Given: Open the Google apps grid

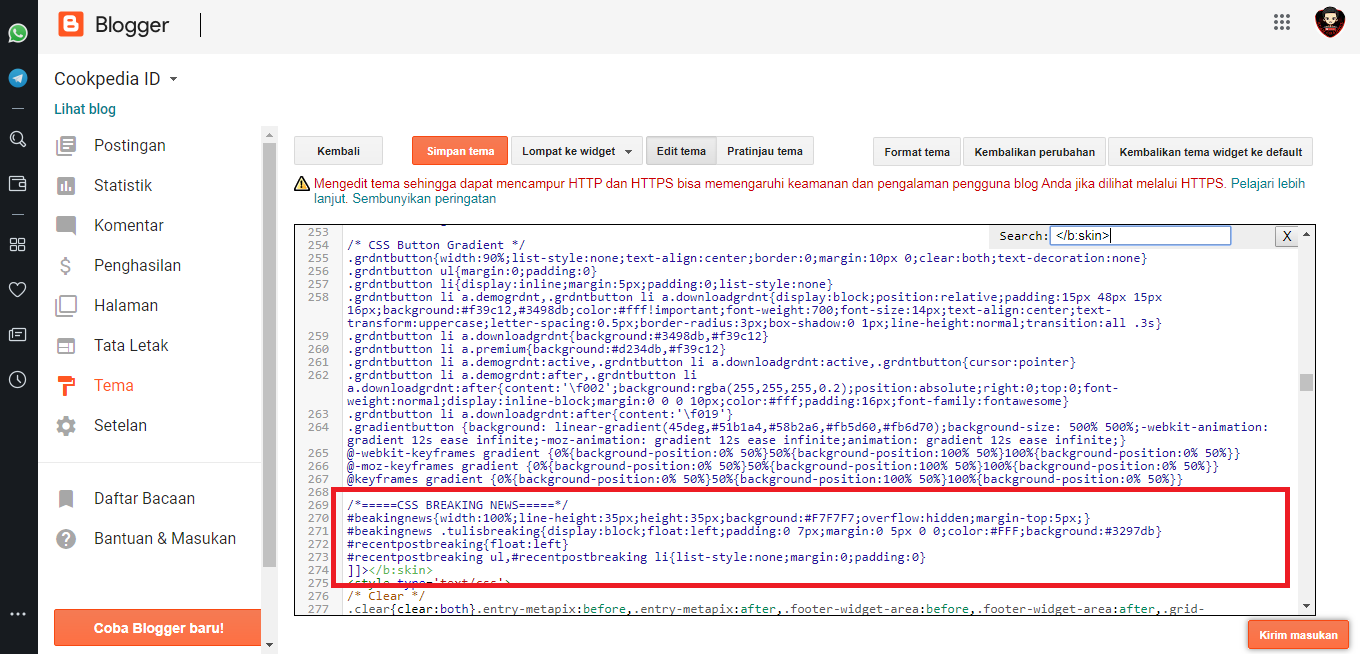Looking at the screenshot, I should pyautogui.click(x=1282, y=22).
